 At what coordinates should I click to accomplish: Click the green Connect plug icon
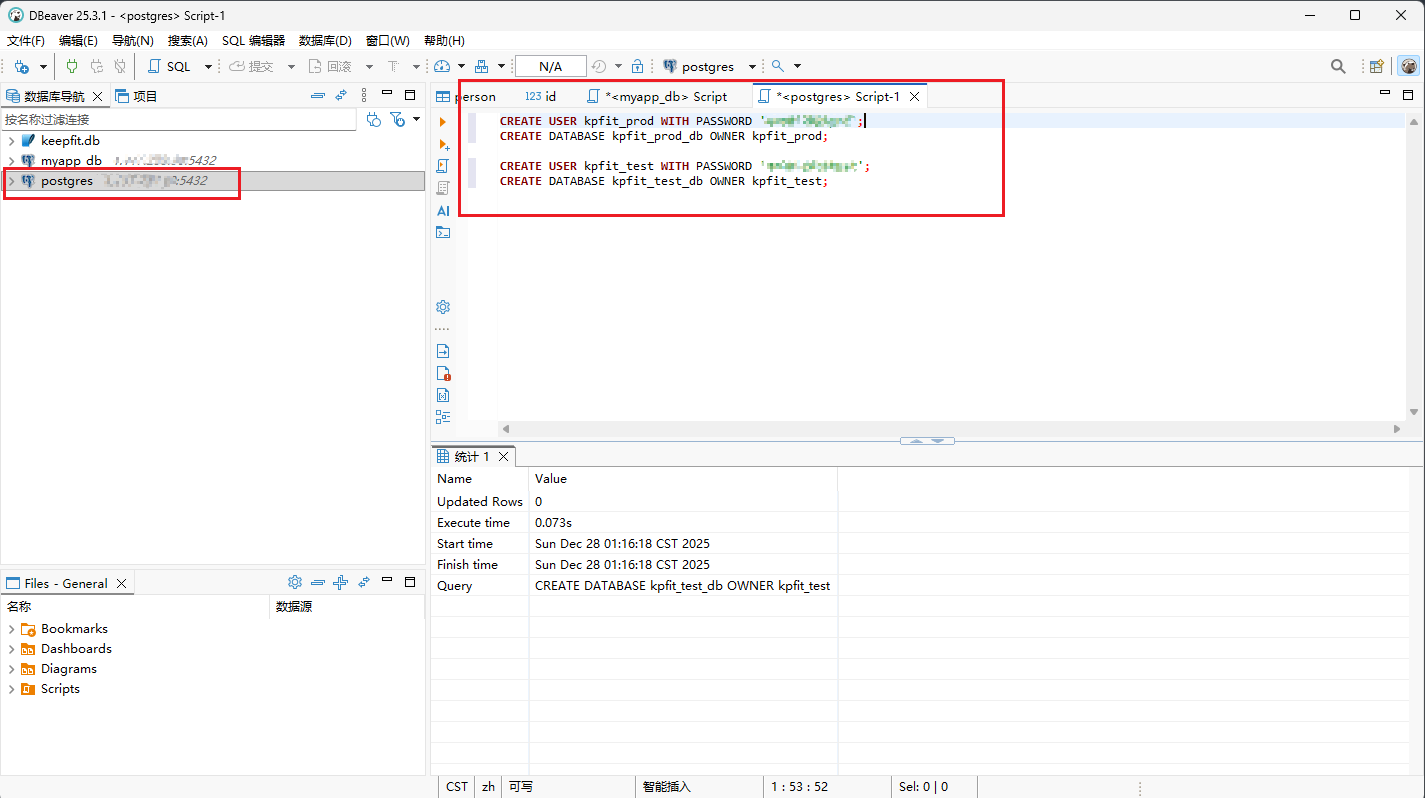coord(72,66)
